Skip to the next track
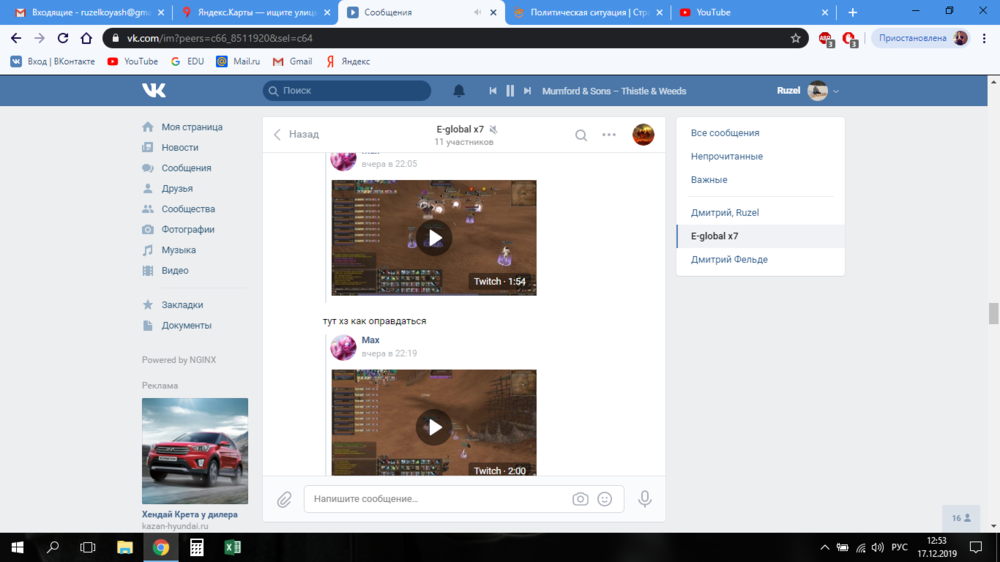Screen dimensions: 1000x562 click(527, 91)
